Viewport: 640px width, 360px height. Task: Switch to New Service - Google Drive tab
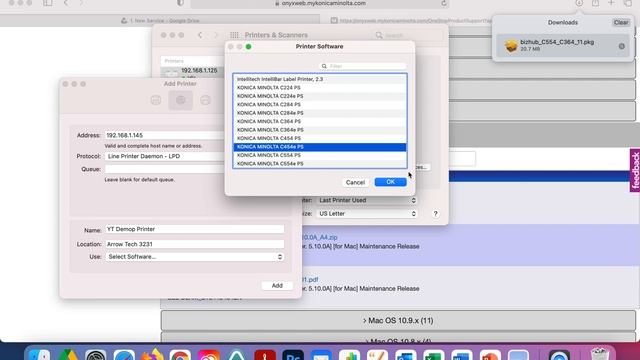pyautogui.click(x=160, y=20)
